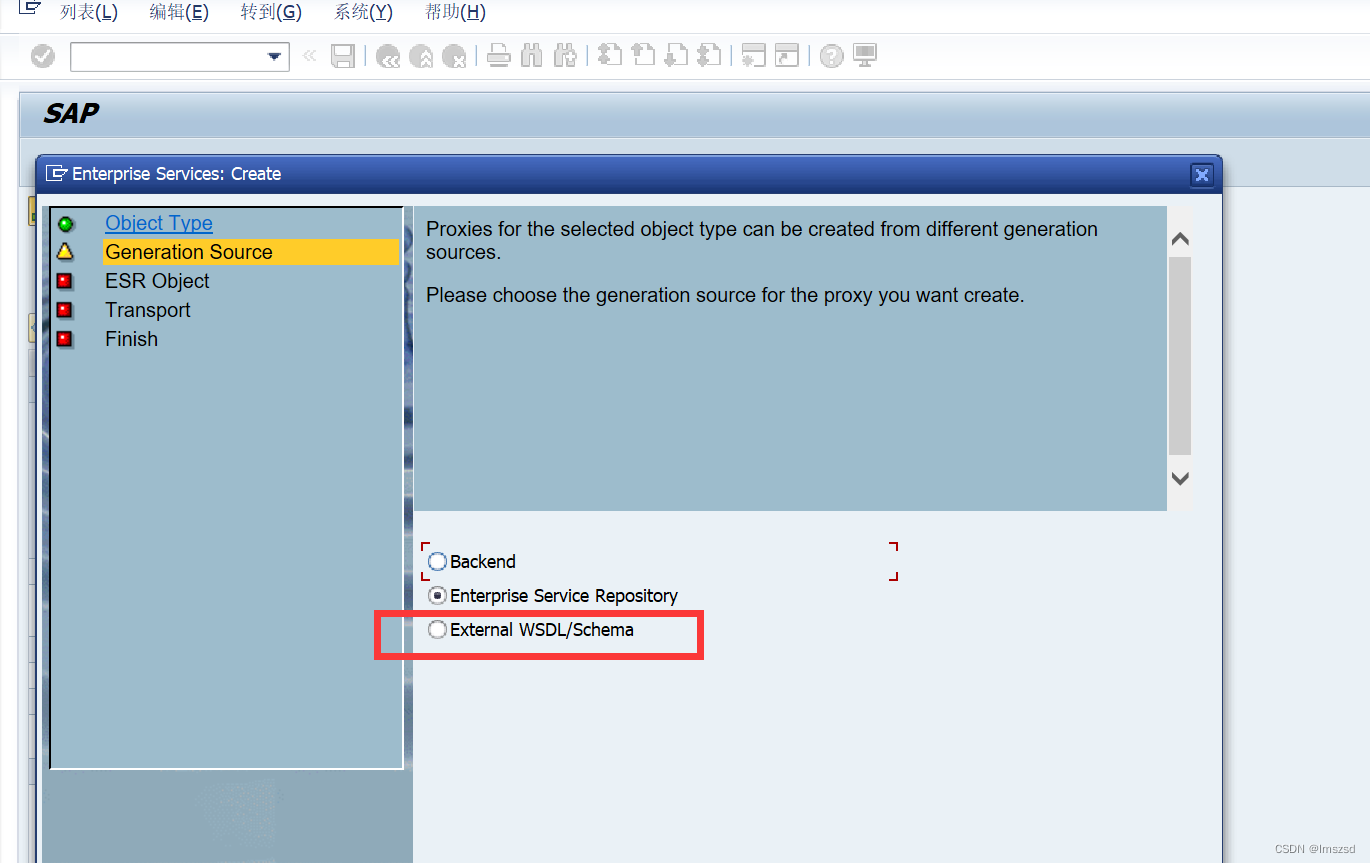Click the Exit up-arrow round icon

pyautogui.click(x=421, y=57)
